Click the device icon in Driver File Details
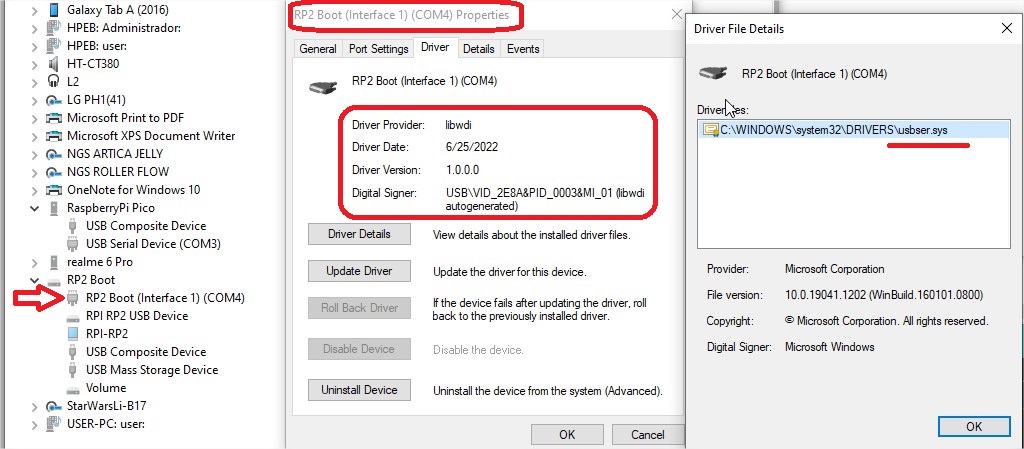1024x449 pixels. coord(713,72)
